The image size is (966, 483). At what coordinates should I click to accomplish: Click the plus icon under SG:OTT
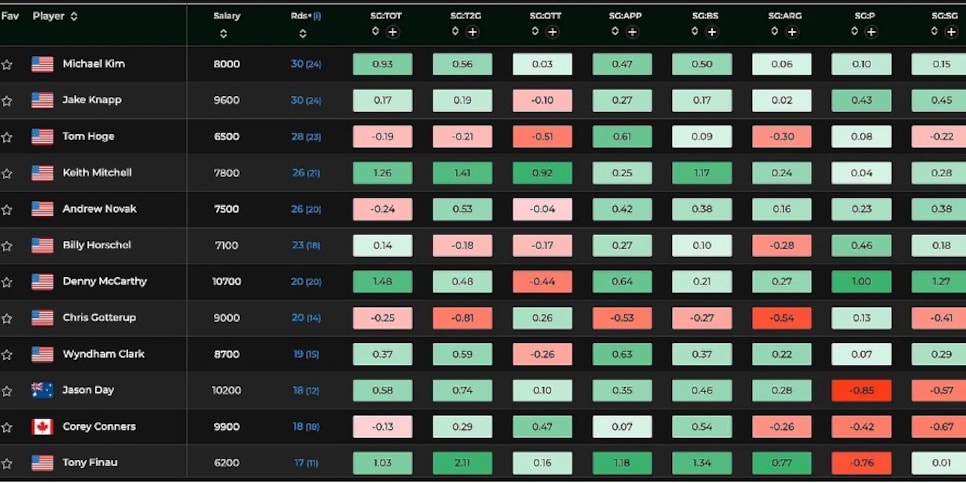(552, 32)
